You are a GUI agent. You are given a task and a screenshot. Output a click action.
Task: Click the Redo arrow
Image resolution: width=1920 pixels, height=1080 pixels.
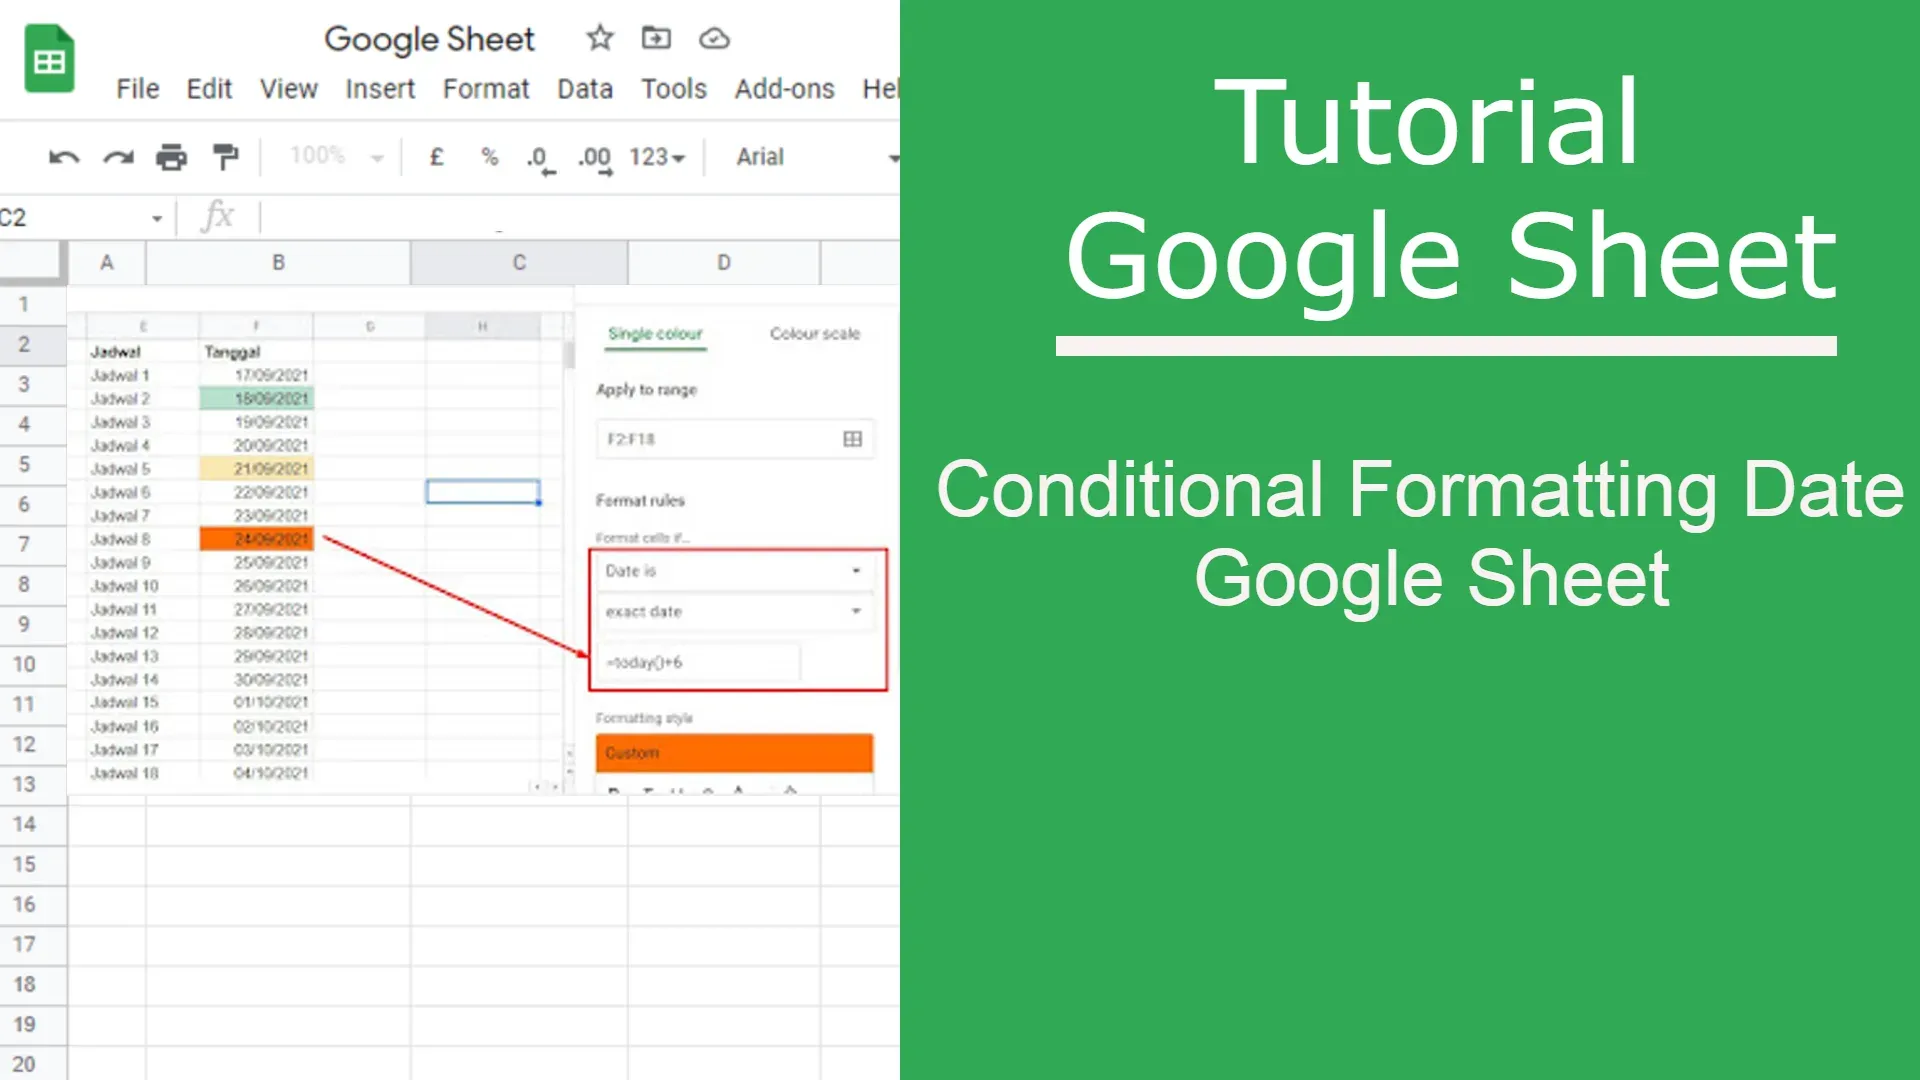(118, 157)
